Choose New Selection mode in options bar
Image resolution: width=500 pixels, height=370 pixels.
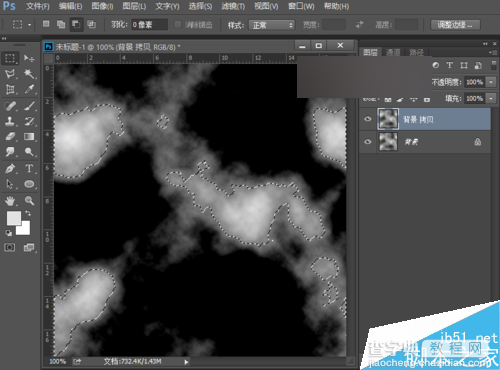(x=46, y=24)
